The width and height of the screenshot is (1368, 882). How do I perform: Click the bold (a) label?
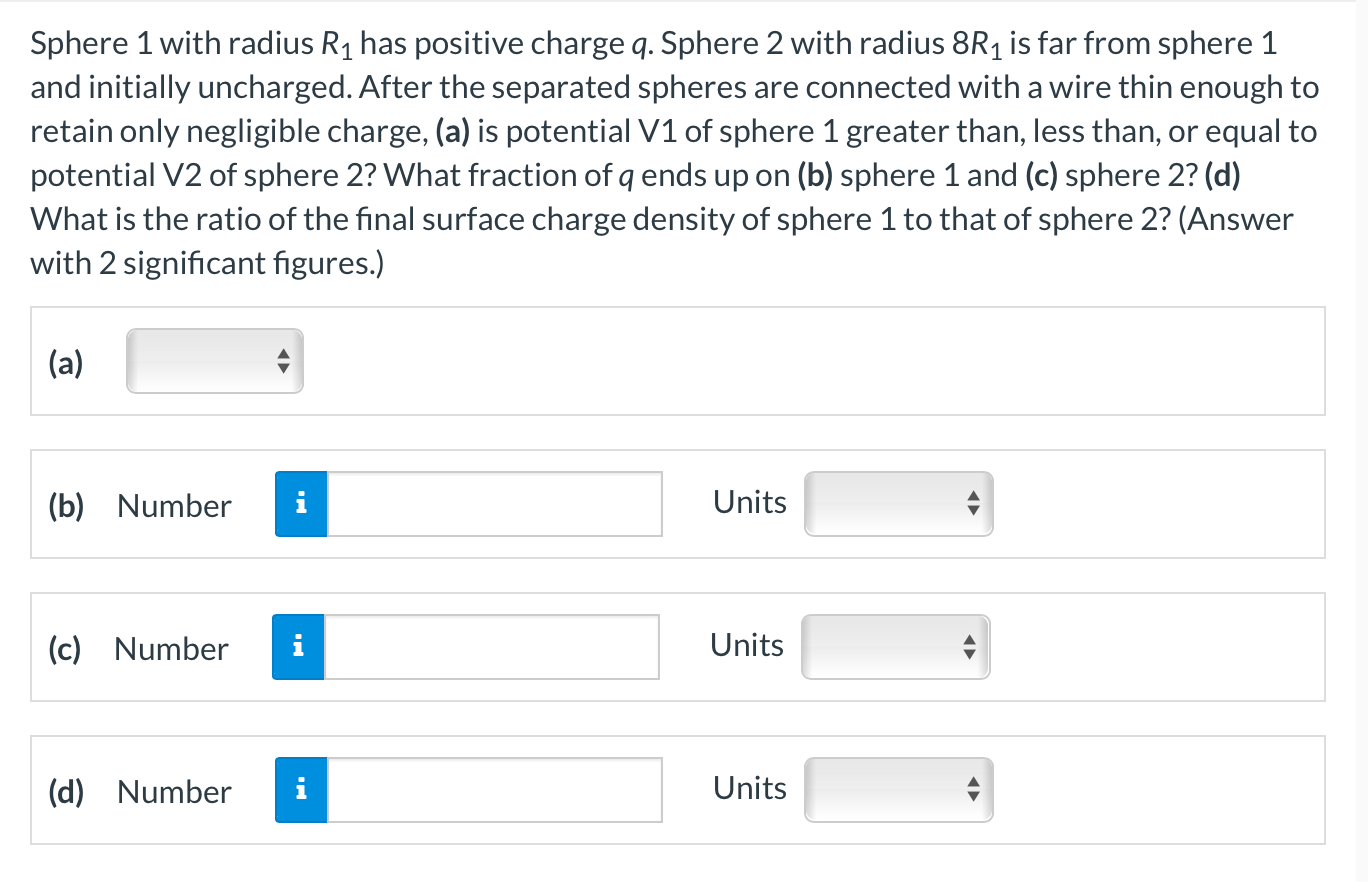[x=64, y=363]
